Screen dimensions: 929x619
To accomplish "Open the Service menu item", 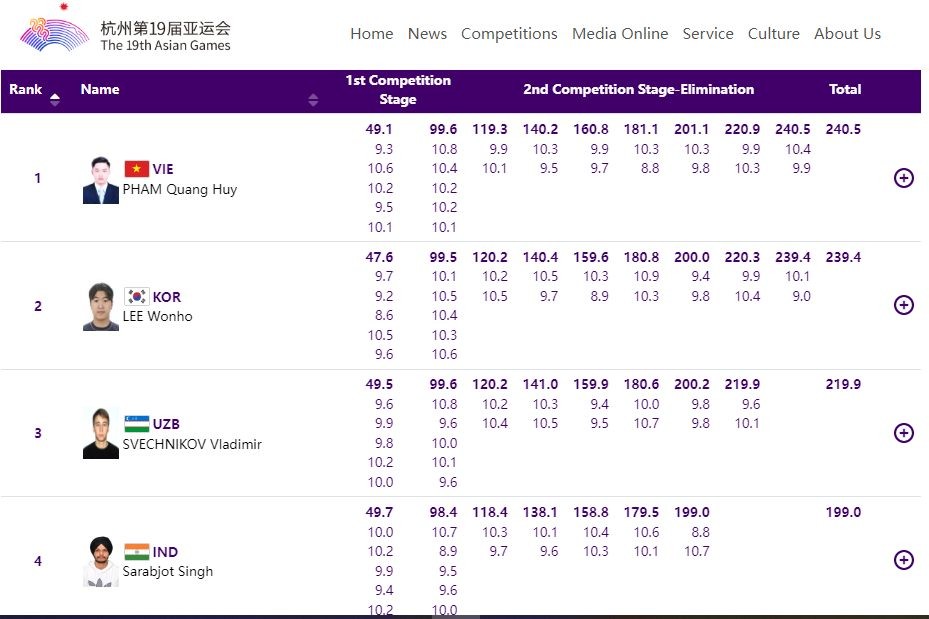I will point(708,34).
